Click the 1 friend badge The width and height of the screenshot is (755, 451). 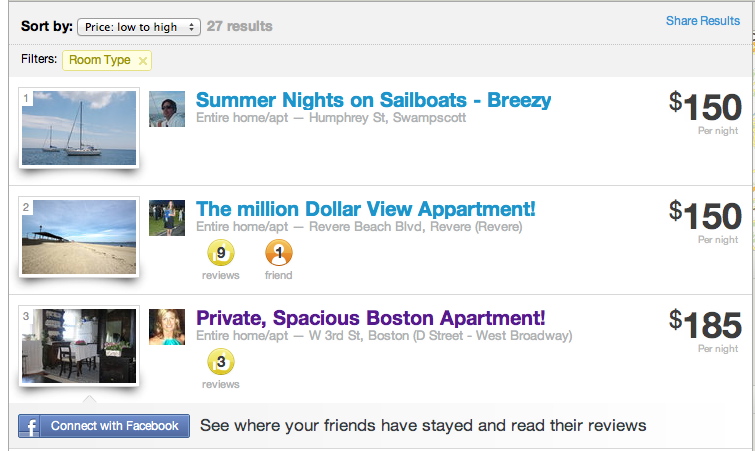(279, 254)
